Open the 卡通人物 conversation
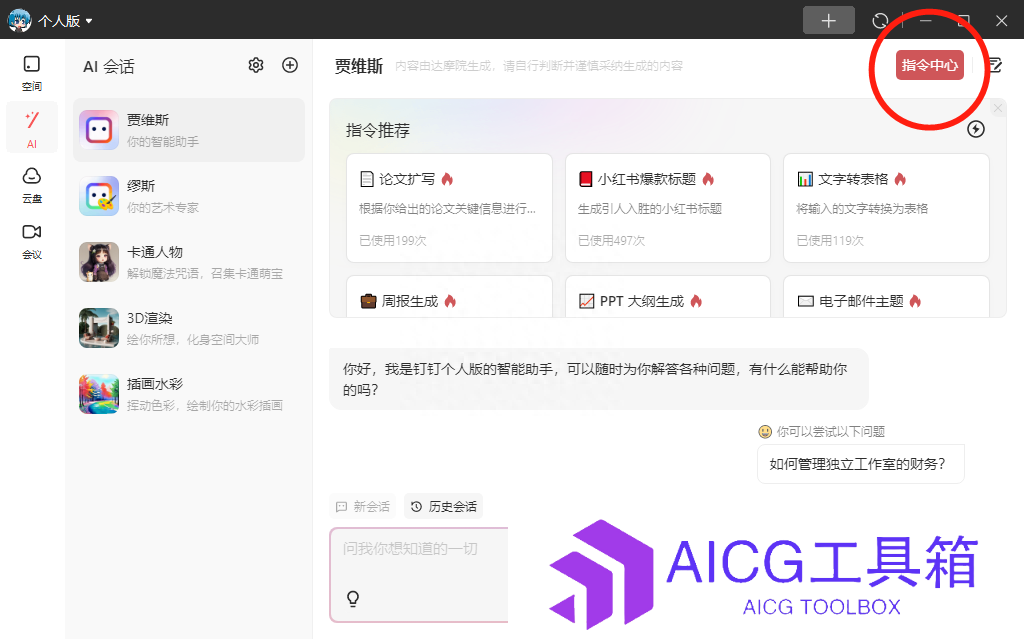 [189, 262]
